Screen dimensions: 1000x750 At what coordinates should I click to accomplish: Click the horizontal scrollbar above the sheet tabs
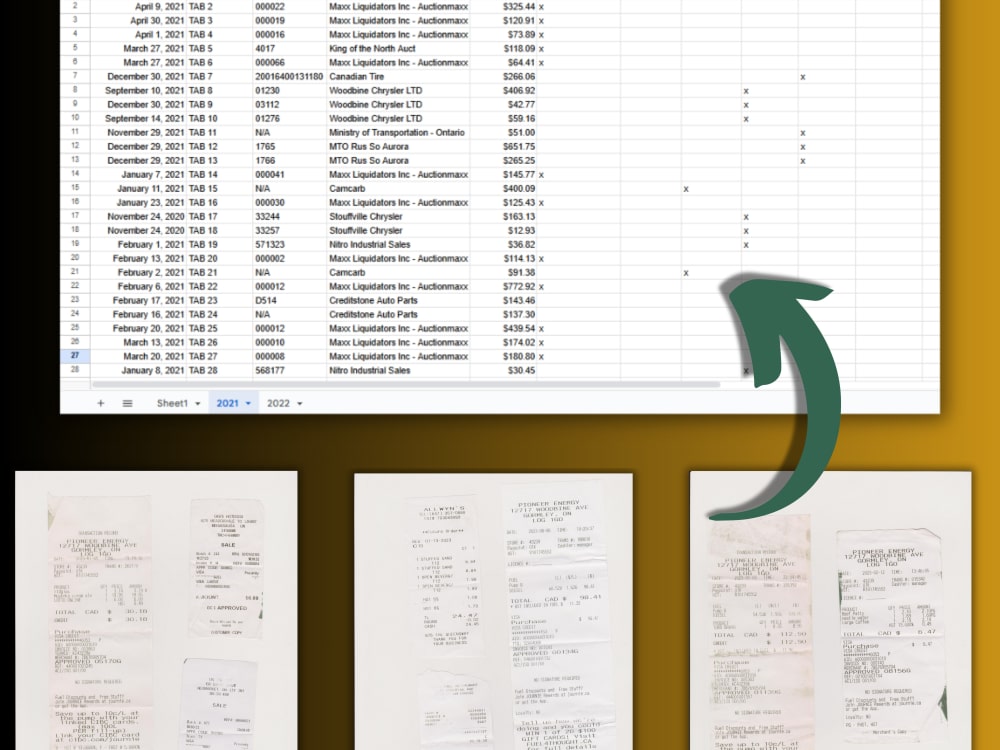tap(400, 384)
